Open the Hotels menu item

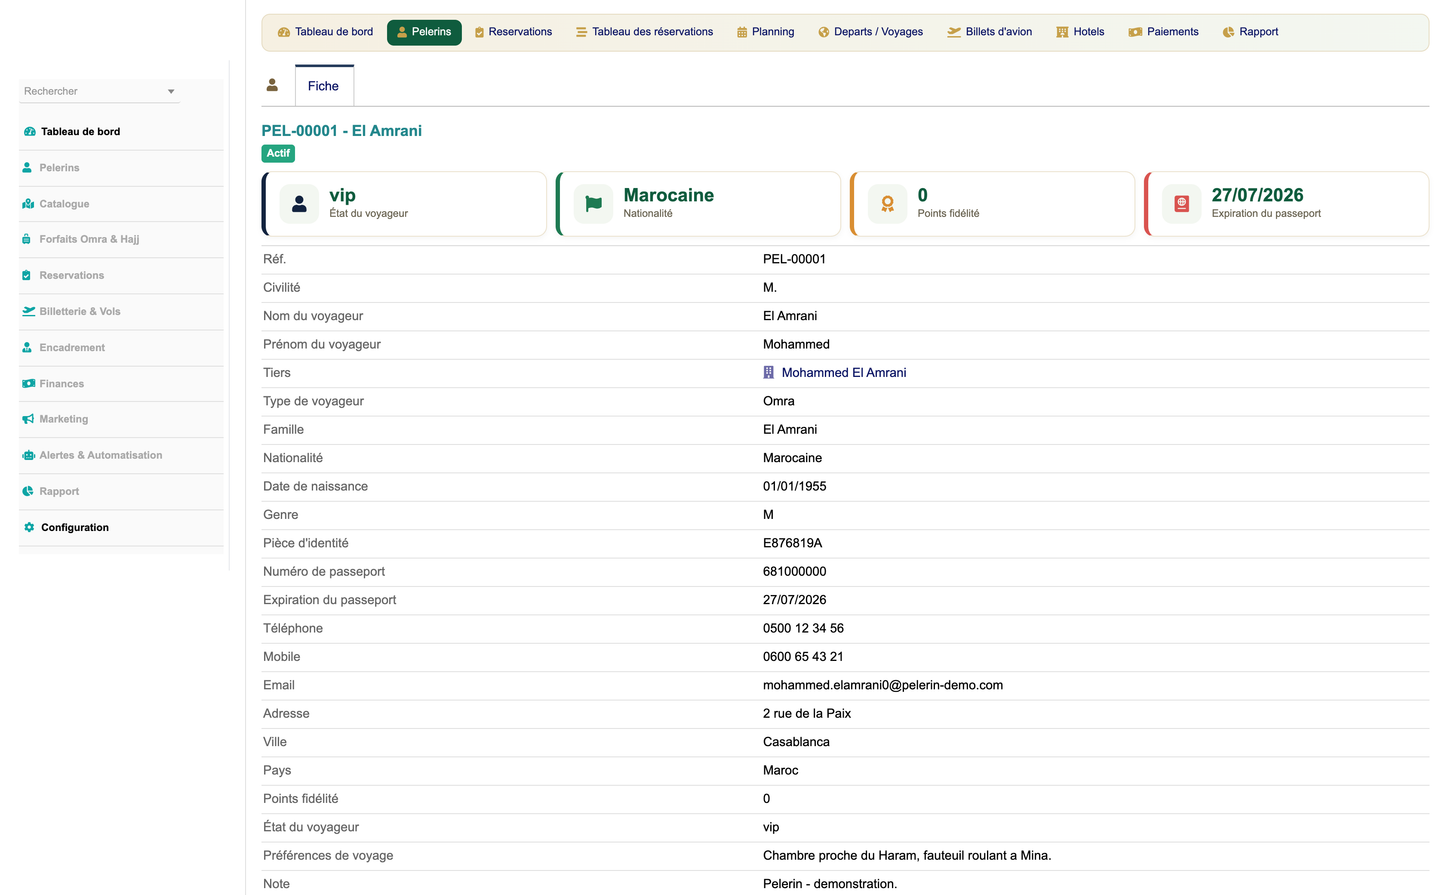(x=1081, y=32)
